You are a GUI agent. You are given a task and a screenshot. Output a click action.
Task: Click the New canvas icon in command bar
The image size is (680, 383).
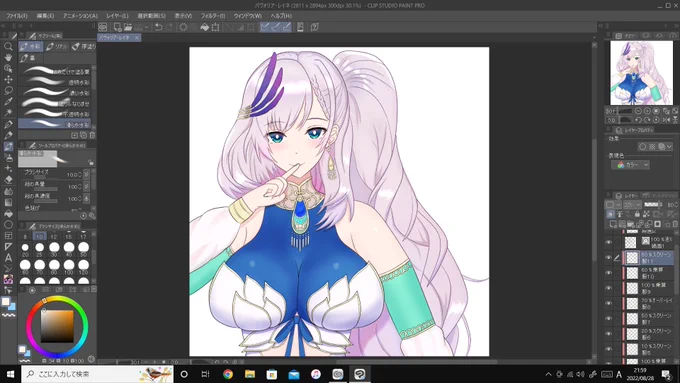117,27
